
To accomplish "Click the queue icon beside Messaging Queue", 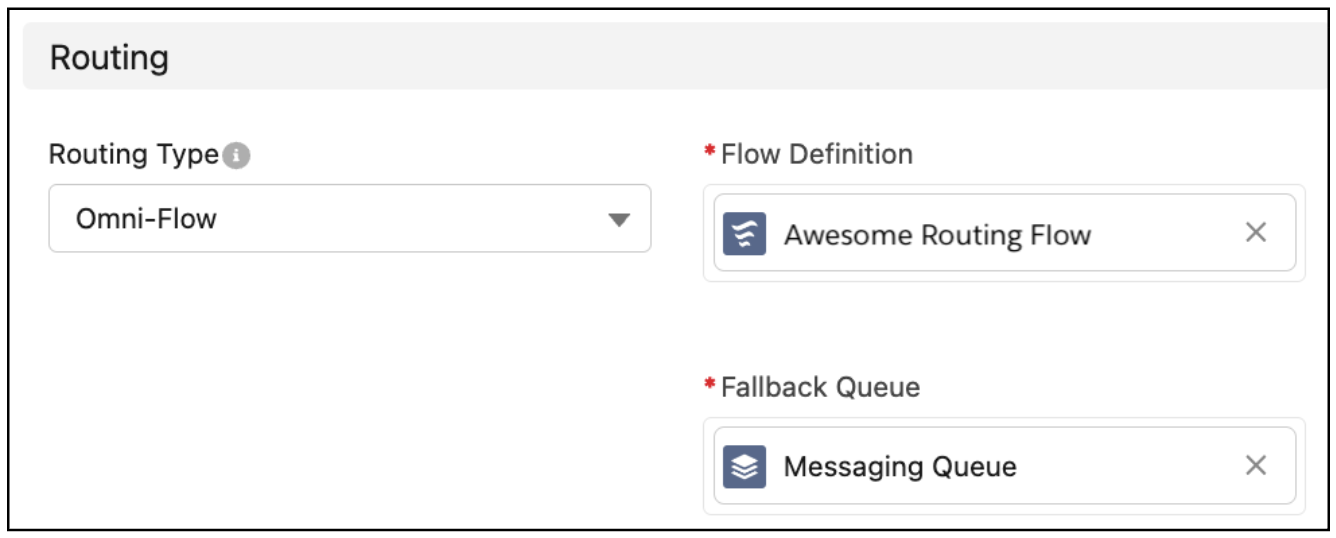I will click(x=744, y=467).
